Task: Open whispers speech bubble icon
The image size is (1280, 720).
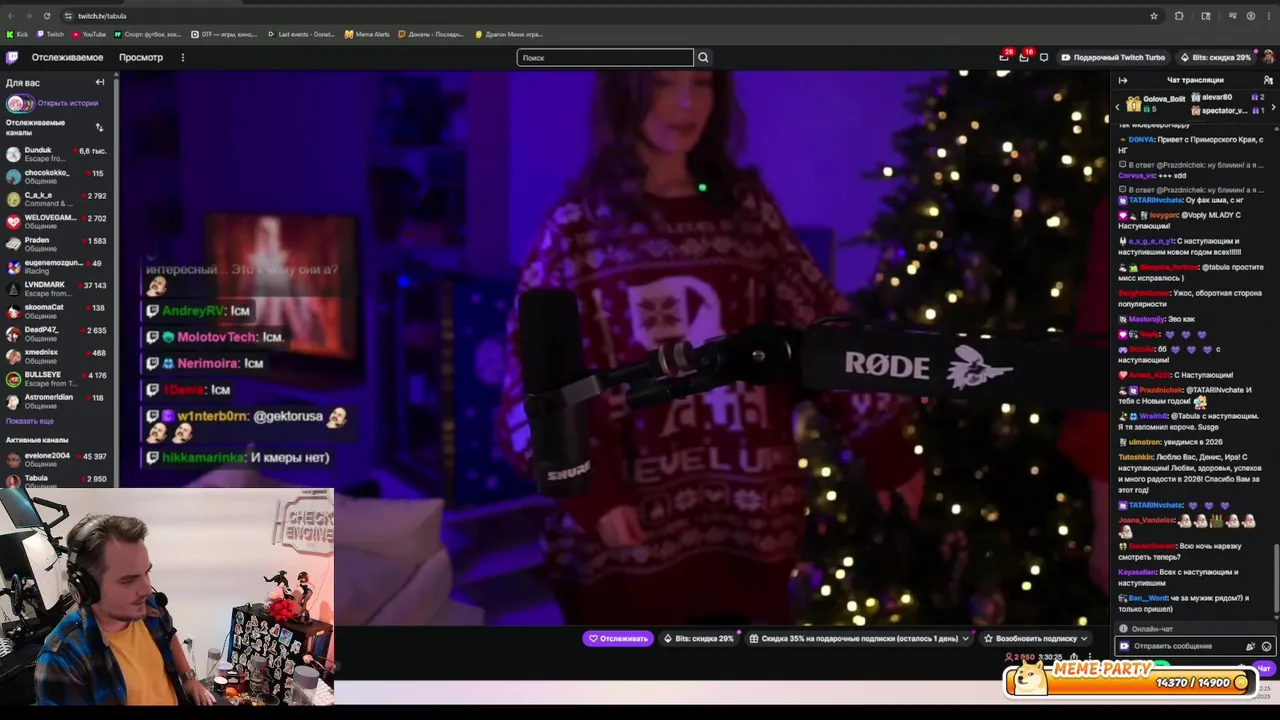Action: 1044,57
